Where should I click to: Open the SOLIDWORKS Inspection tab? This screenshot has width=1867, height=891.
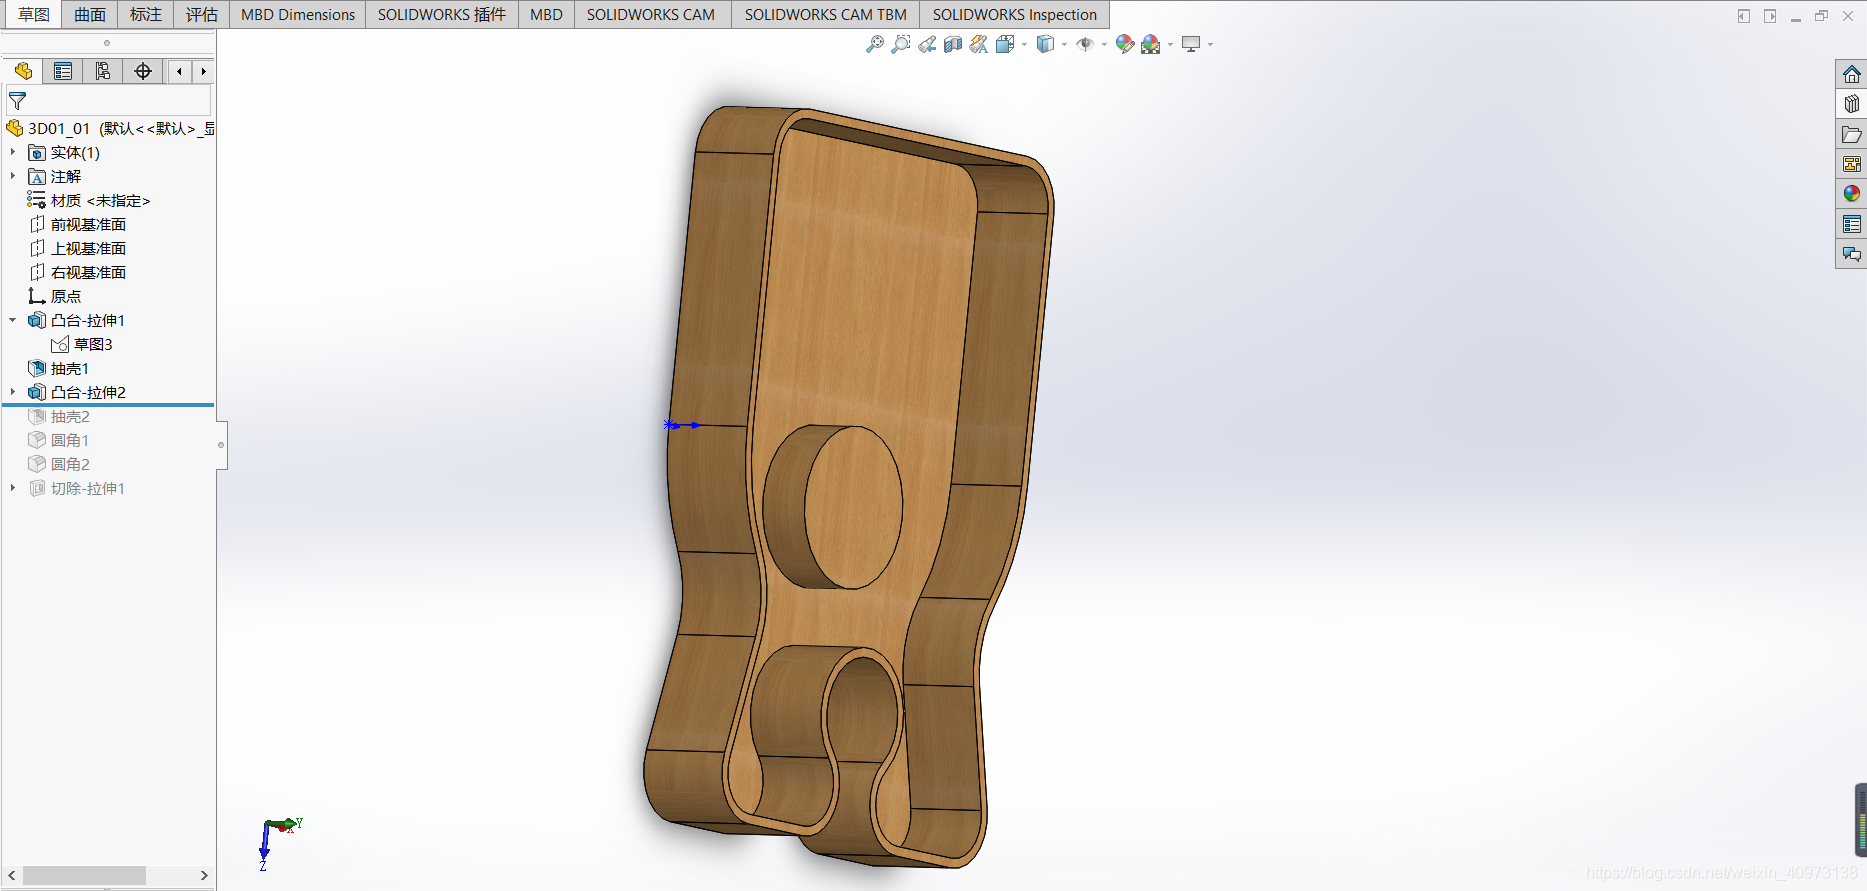[x=1015, y=14]
